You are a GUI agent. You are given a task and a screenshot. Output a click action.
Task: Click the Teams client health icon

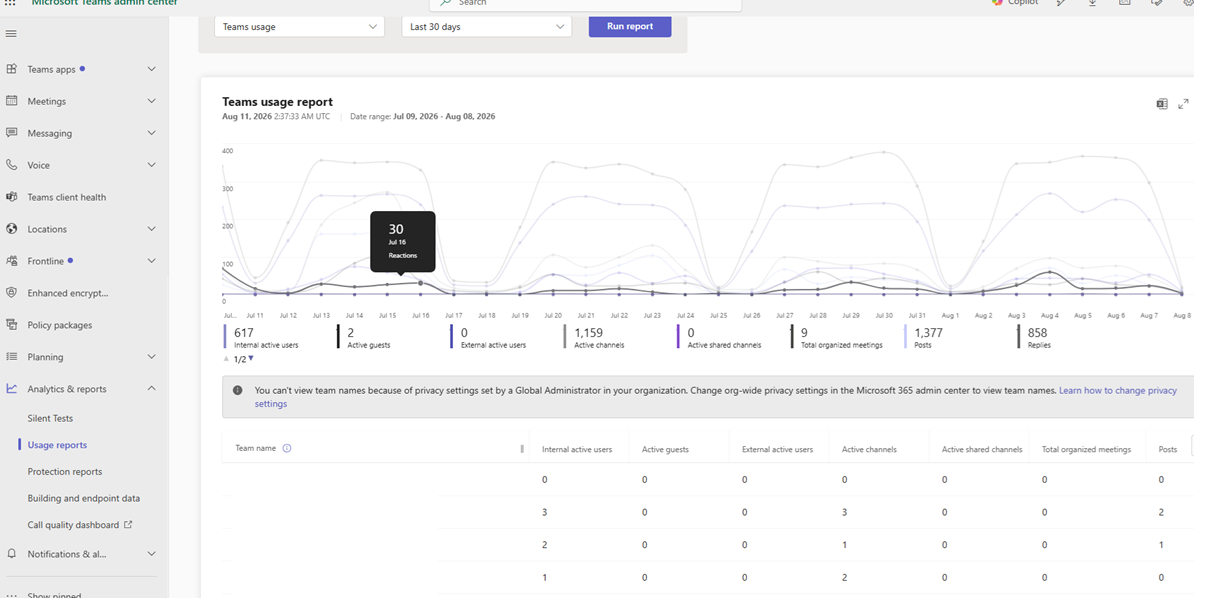click(12, 197)
